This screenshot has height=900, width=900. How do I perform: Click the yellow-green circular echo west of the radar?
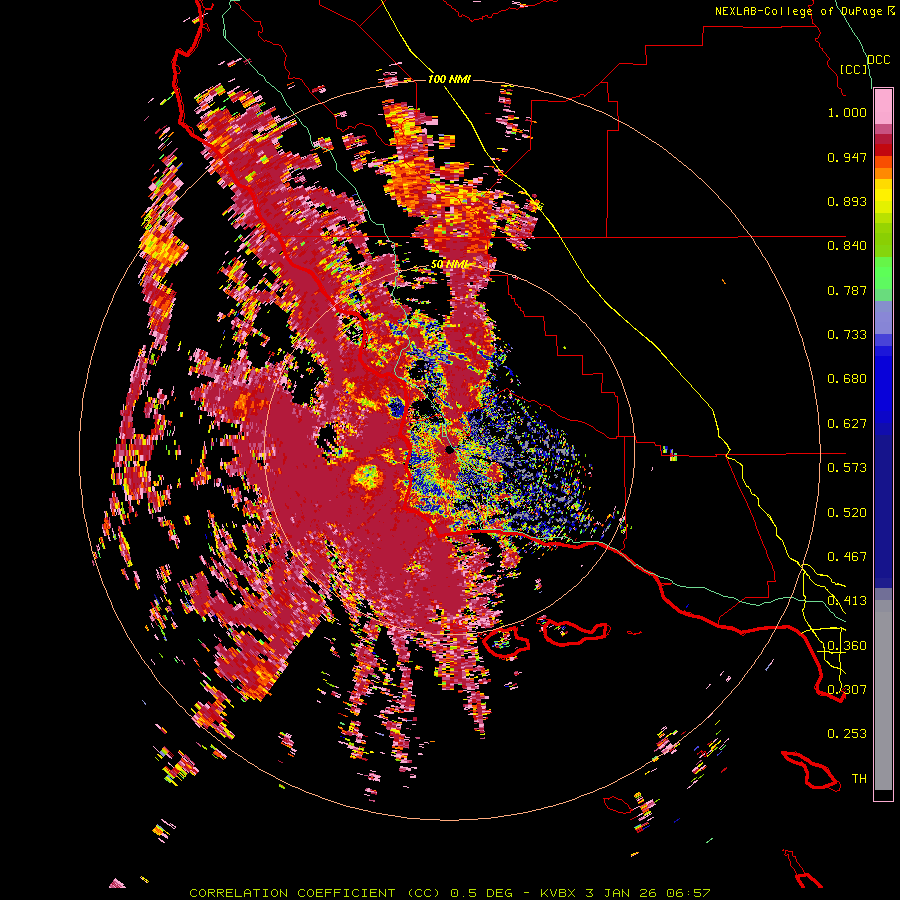pos(367,476)
